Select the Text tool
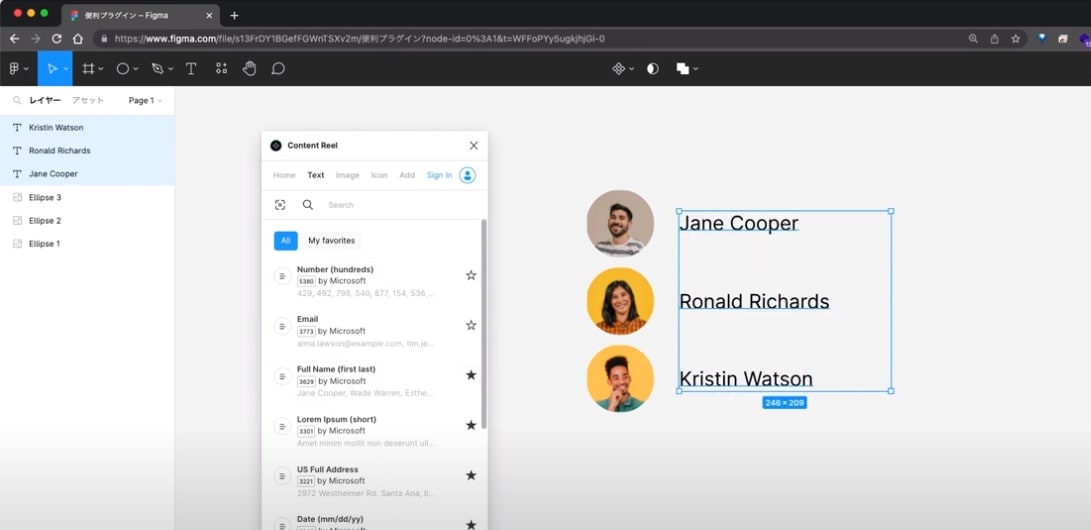Screen dimensions: 1091x530 point(191,68)
